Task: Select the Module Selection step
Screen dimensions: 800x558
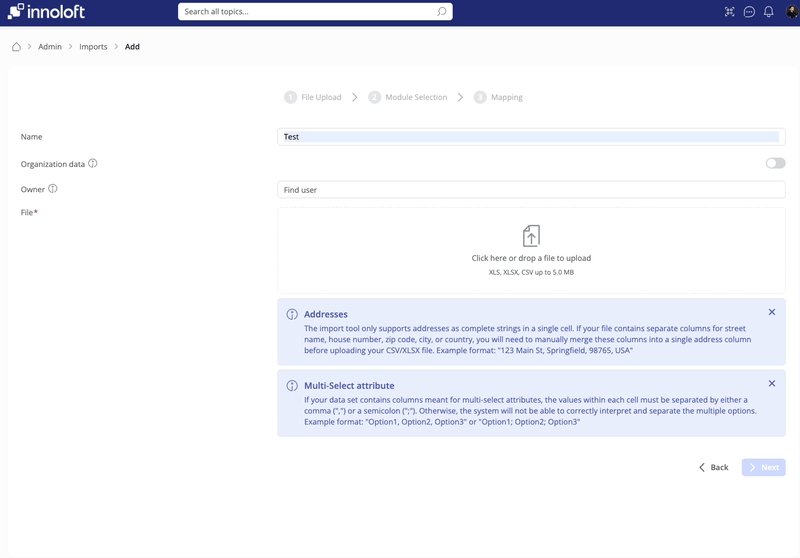Action: tap(408, 97)
